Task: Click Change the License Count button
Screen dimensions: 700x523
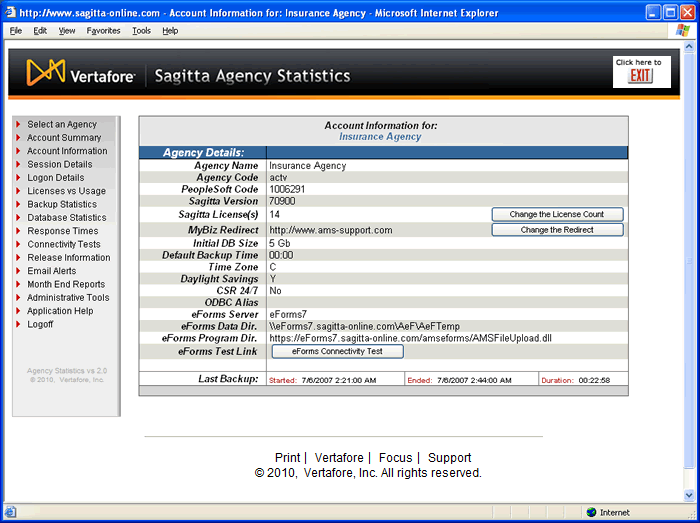Action: (x=557, y=214)
